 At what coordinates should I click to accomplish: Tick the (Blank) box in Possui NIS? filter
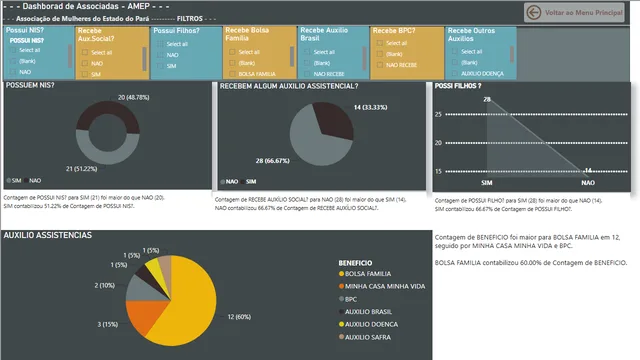tap(13, 61)
